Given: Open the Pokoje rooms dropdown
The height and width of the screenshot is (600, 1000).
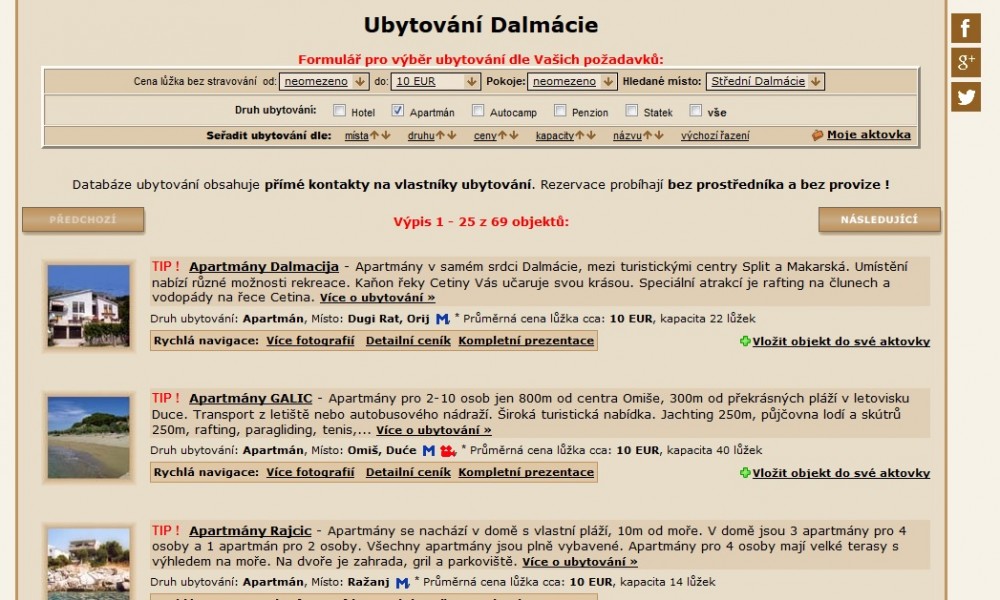Looking at the screenshot, I should (569, 82).
